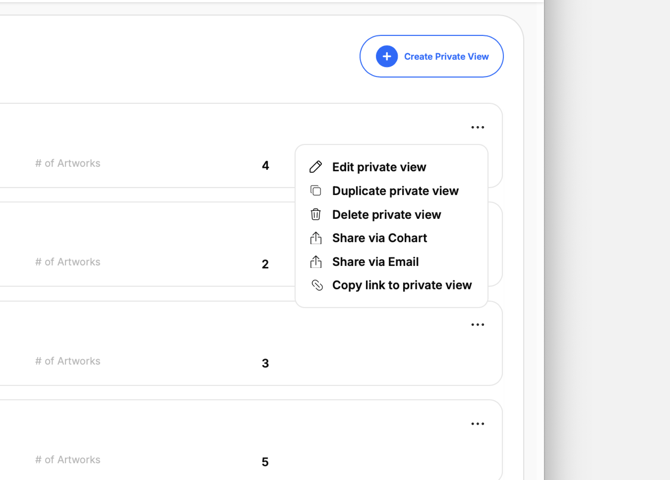Click the pencil icon for Edit private view

point(316,167)
